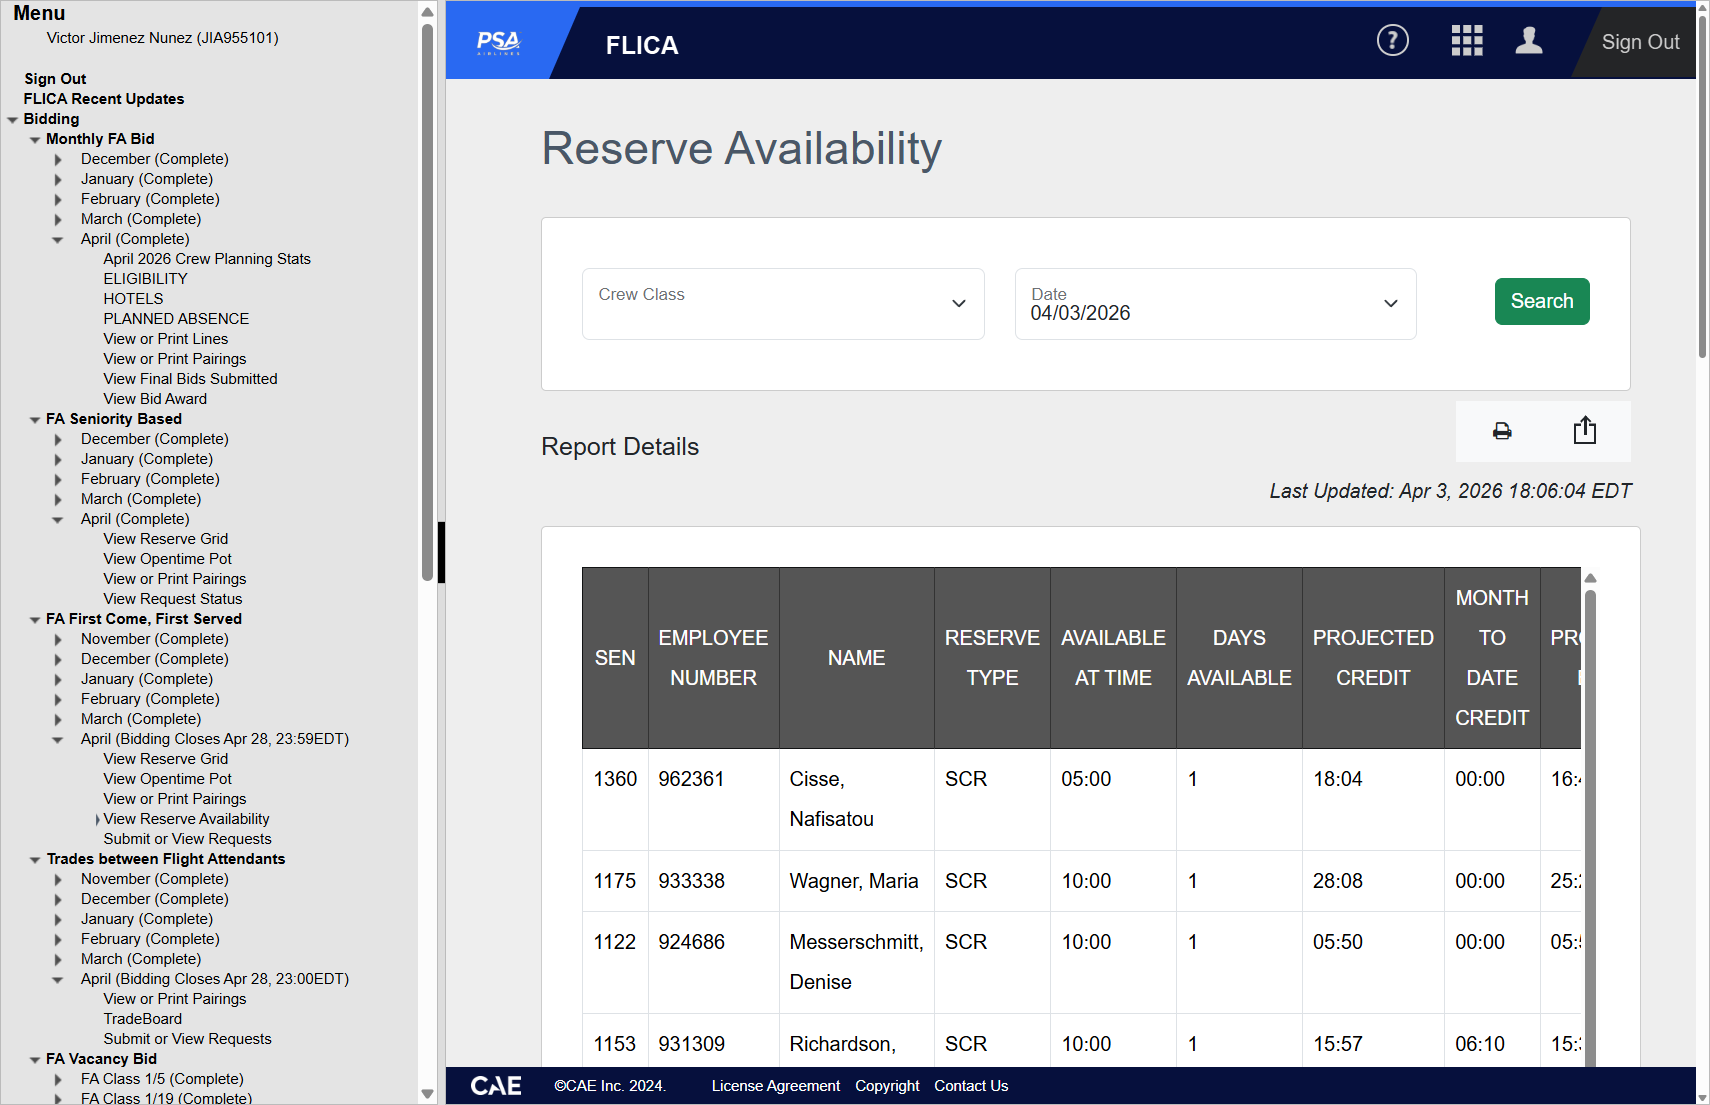1710x1105 pixels.
Task: Open the Date dropdown
Action: 1214,304
